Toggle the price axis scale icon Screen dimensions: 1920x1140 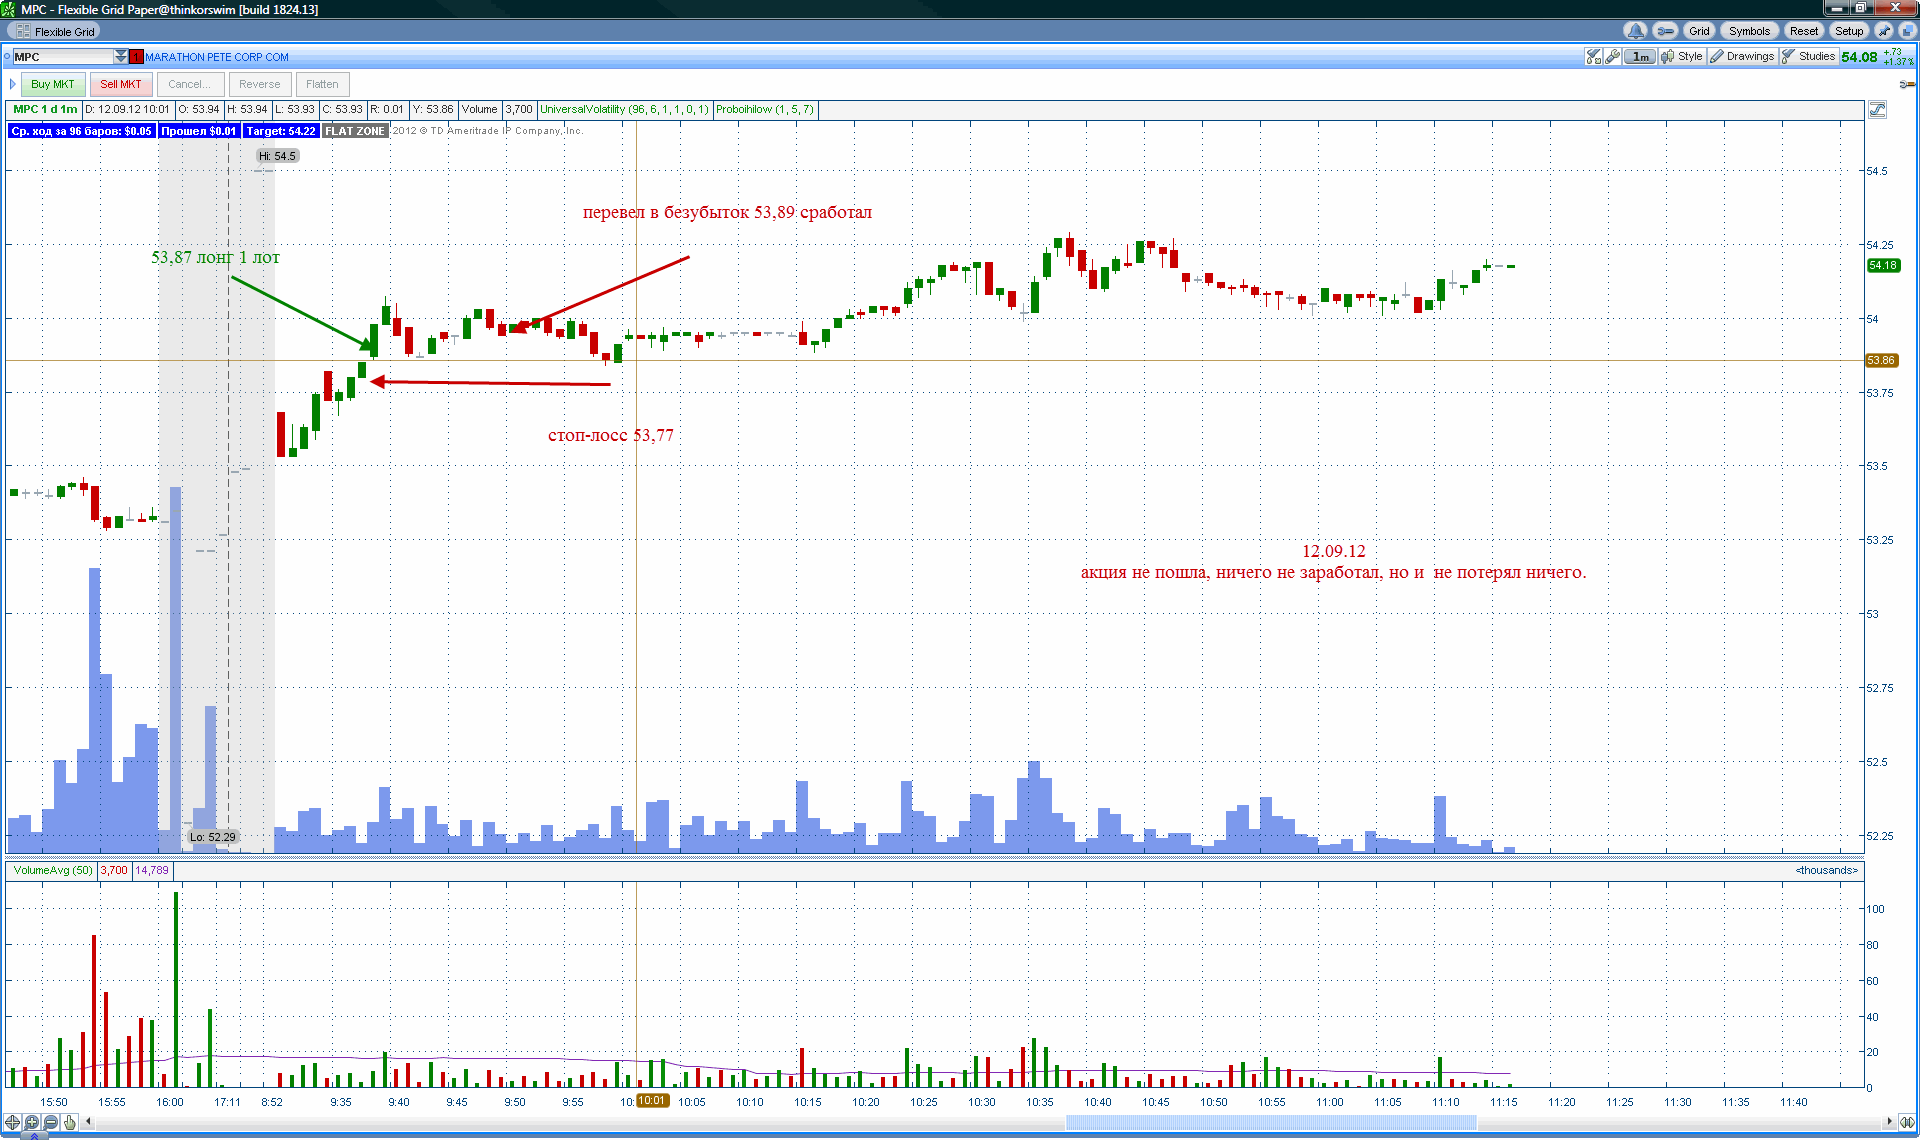tap(1877, 110)
